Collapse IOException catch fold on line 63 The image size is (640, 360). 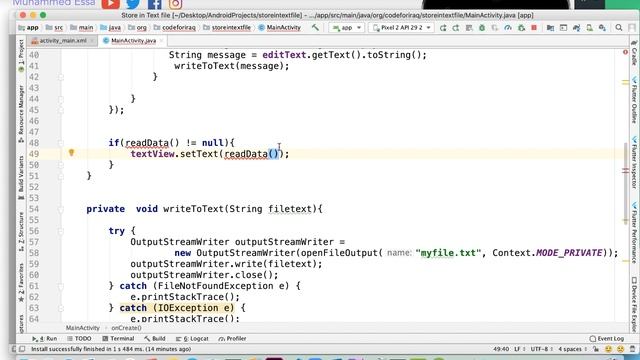pyautogui.click(x=61, y=309)
